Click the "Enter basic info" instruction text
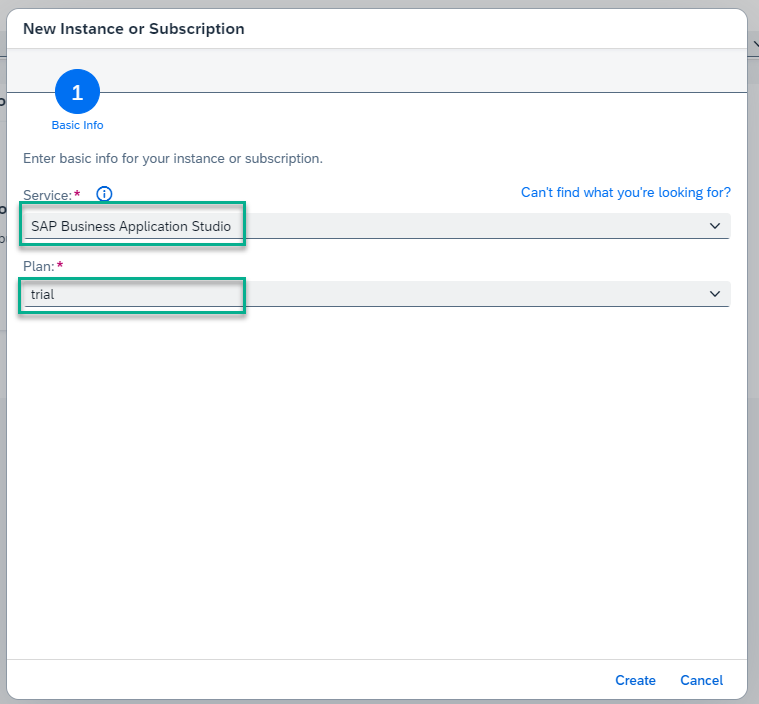Screen dimensions: 759x704 pos(173,158)
